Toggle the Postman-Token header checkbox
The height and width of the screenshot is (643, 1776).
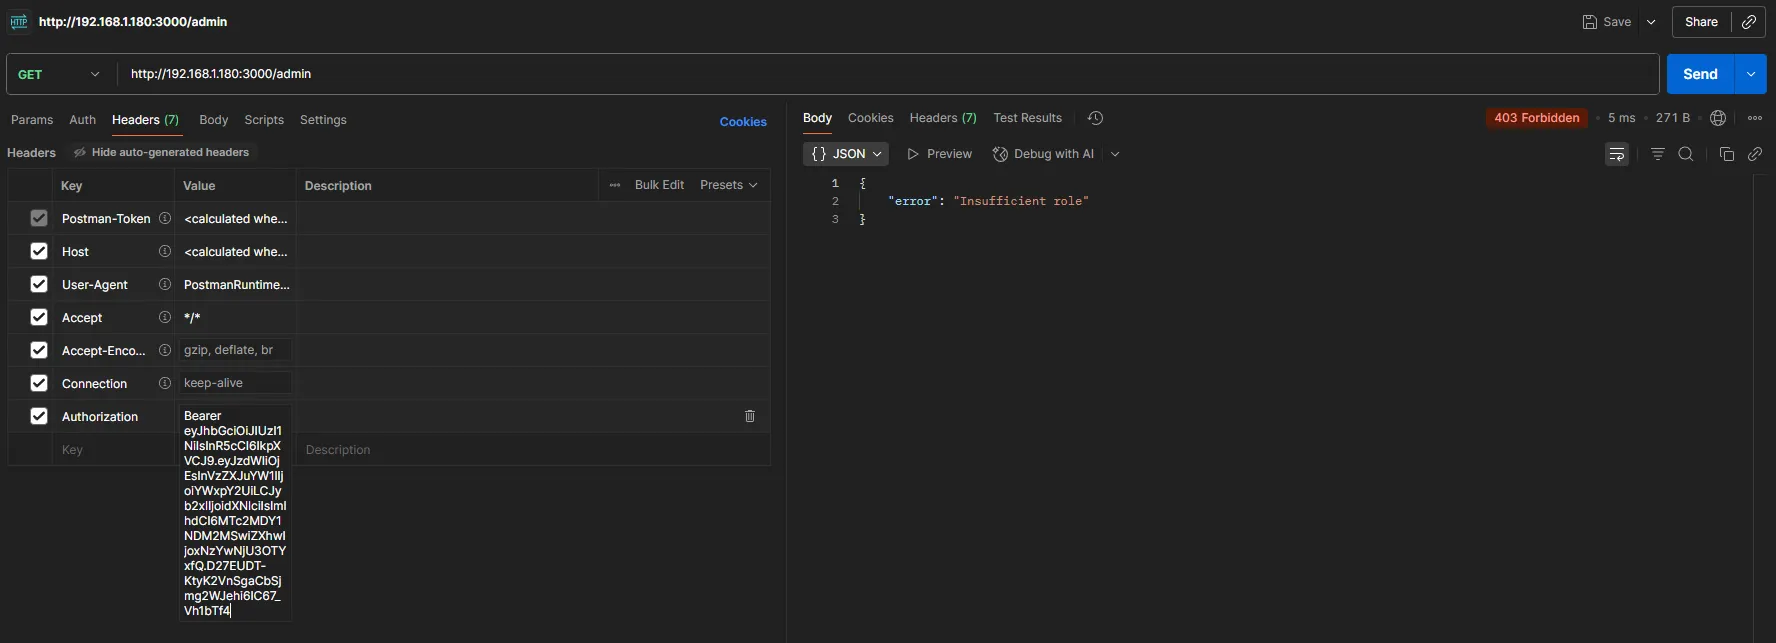click(x=39, y=218)
